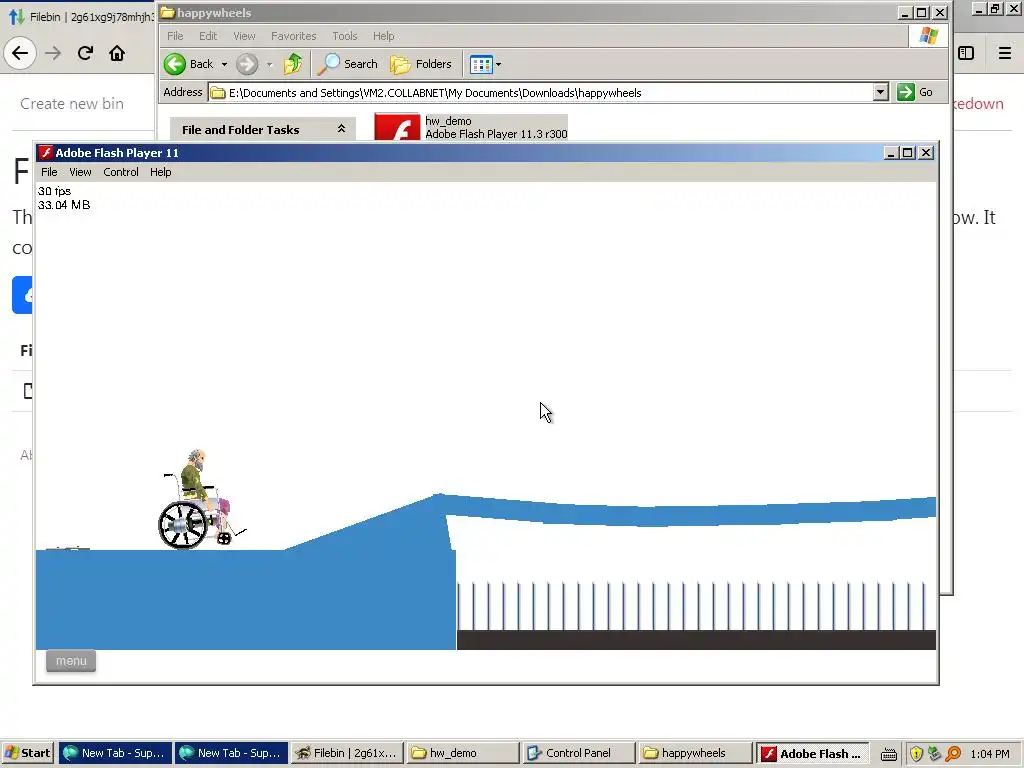The height and width of the screenshot is (768, 1024).
Task: Click safely remove hardware tray icon
Action: point(934,754)
